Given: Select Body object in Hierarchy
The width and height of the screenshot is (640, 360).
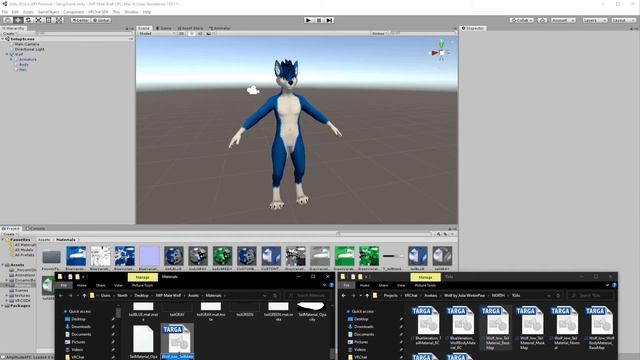Looking at the screenshot, I should tap(24, 64).
